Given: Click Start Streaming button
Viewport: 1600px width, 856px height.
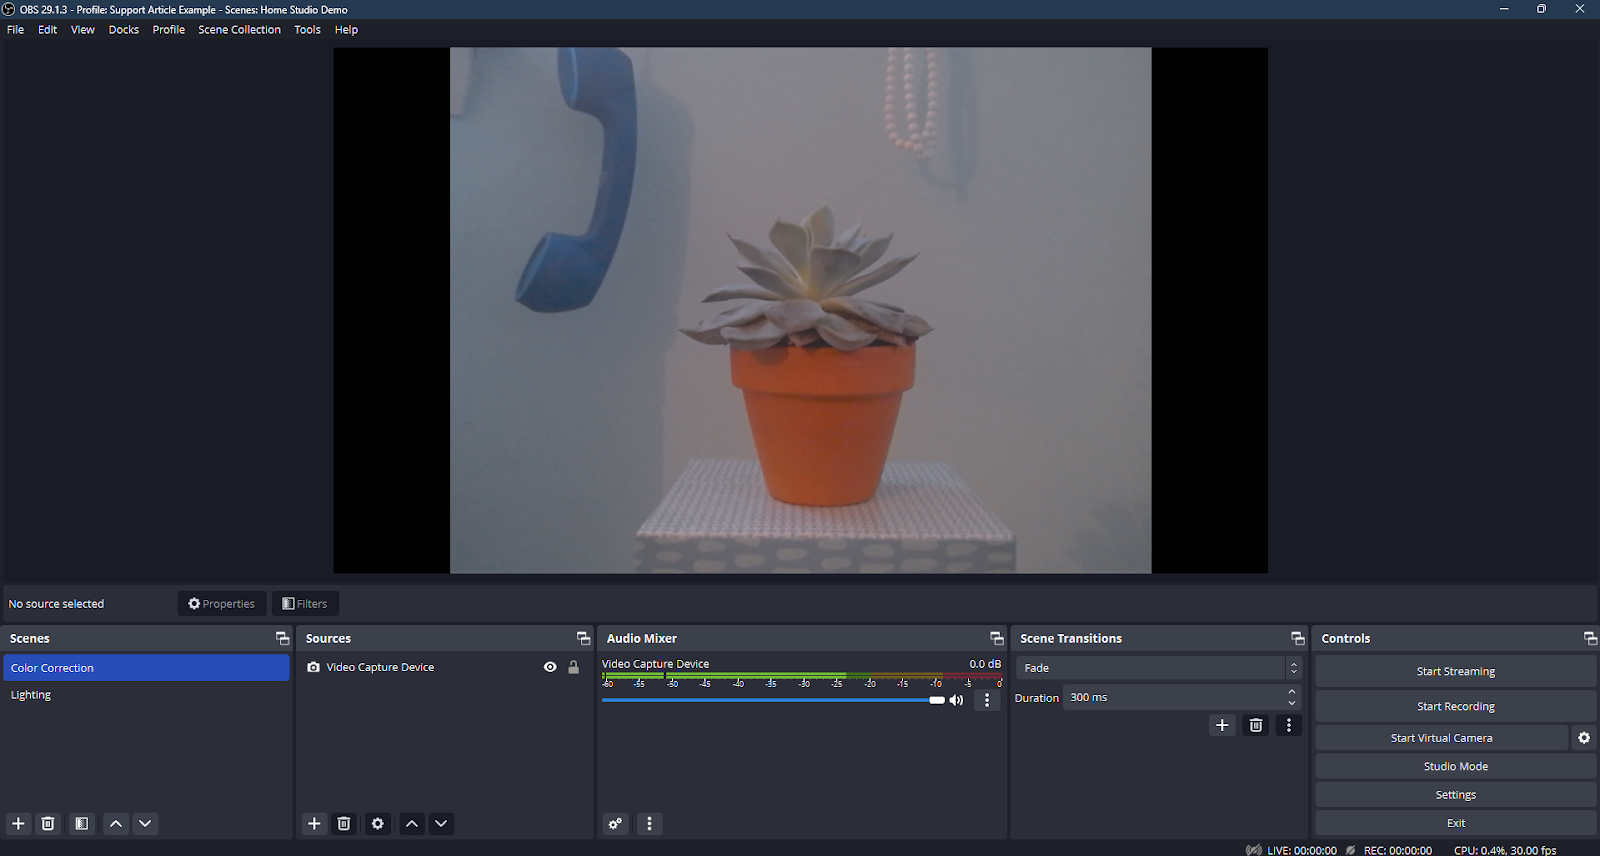Looking at the screenshot, I should [x=1456, y=671].
